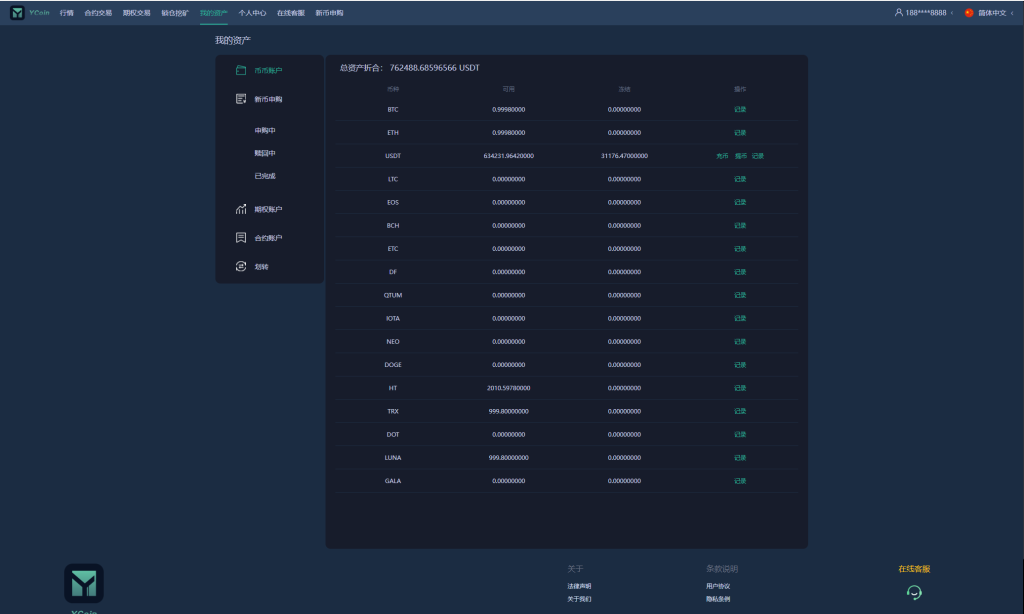
Task: Select the 币币账户 wallet icon
Action: [241, 70]
